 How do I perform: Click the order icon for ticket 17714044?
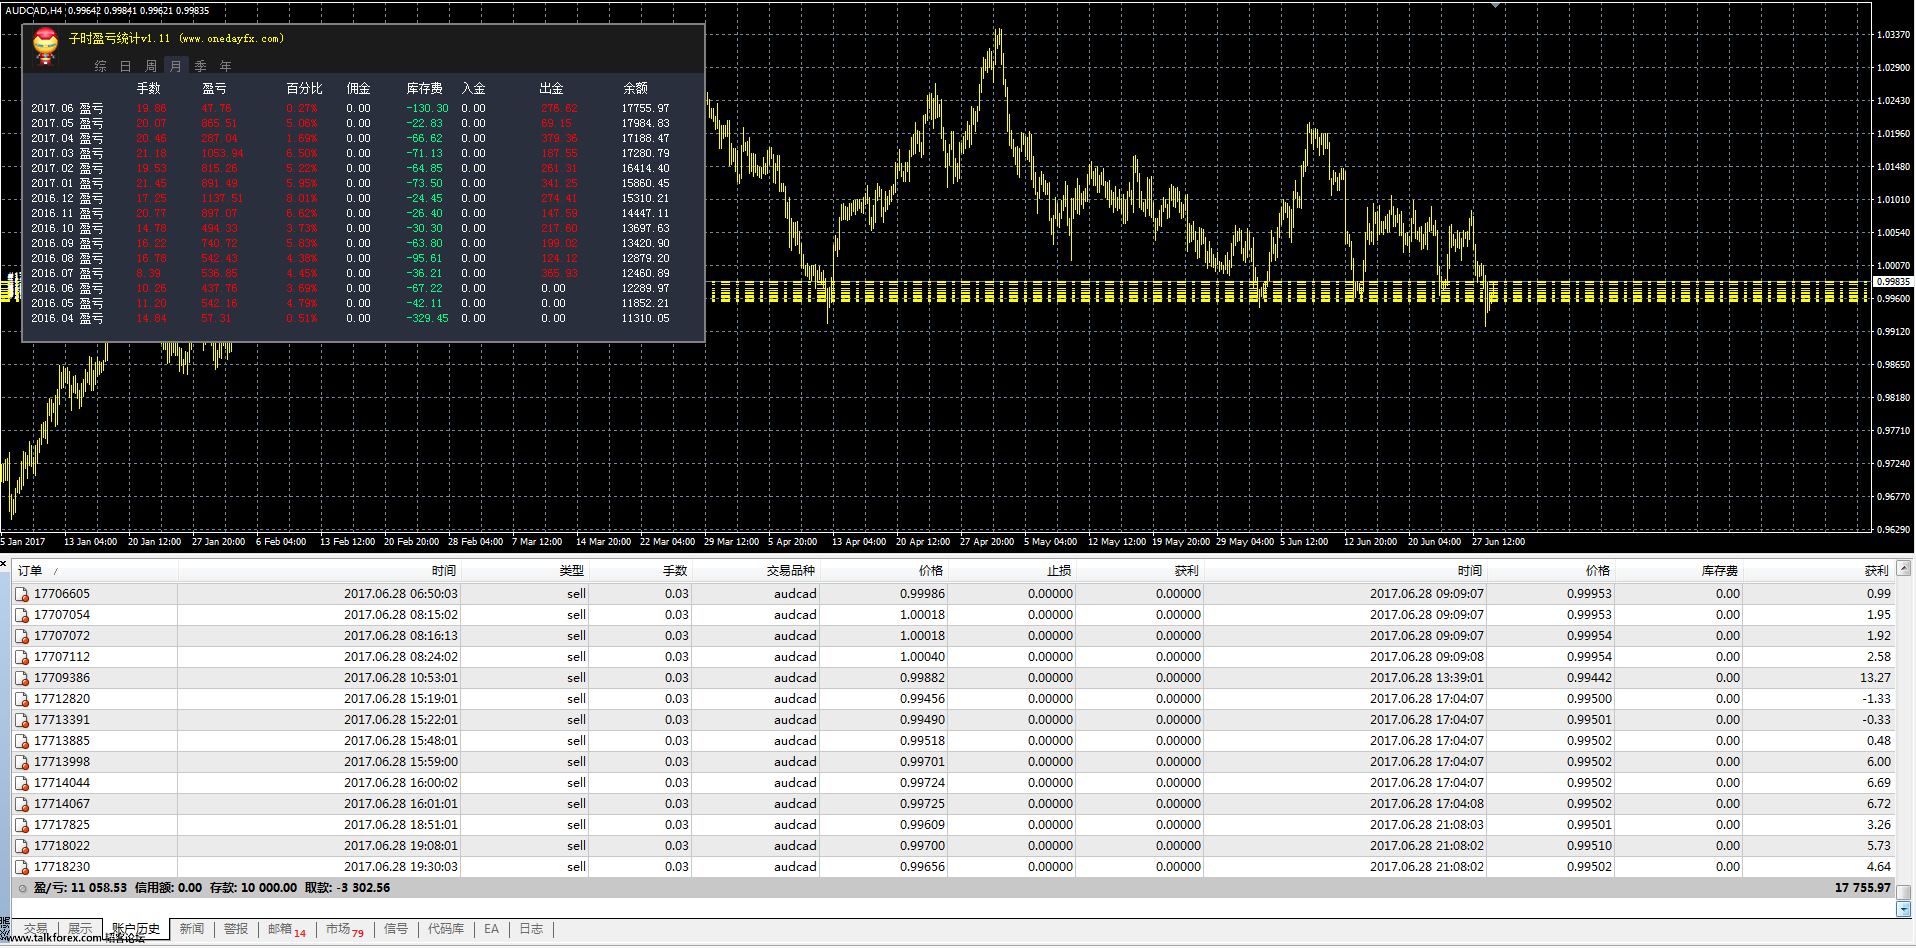pos(22,783)
